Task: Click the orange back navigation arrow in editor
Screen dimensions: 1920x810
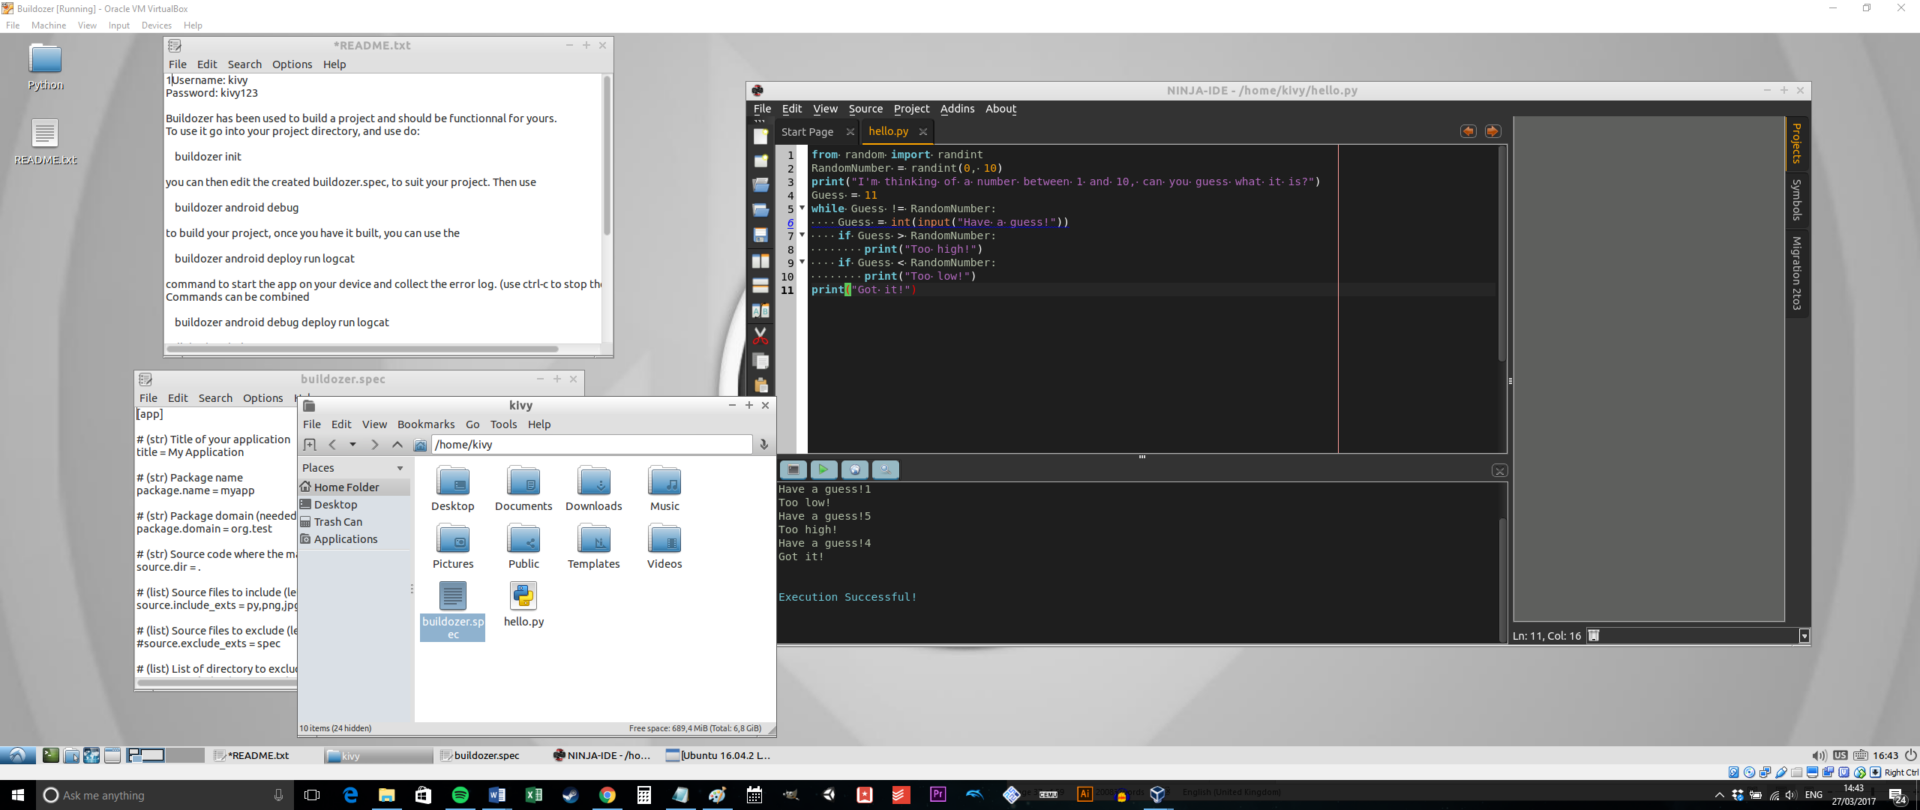Action: 1468,131
